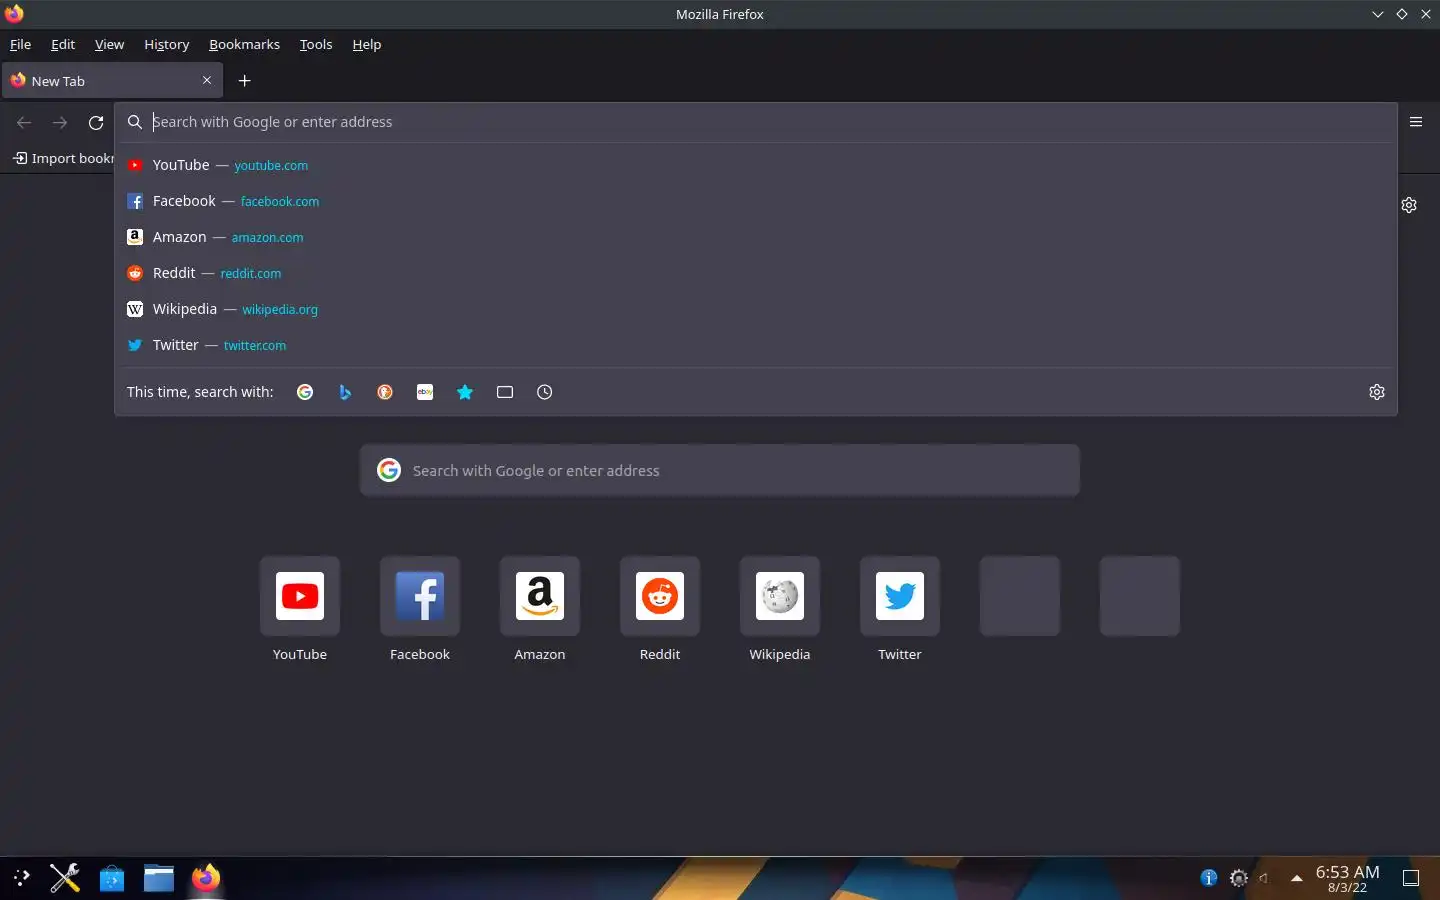Go forward one page

[x=60, y=122]
